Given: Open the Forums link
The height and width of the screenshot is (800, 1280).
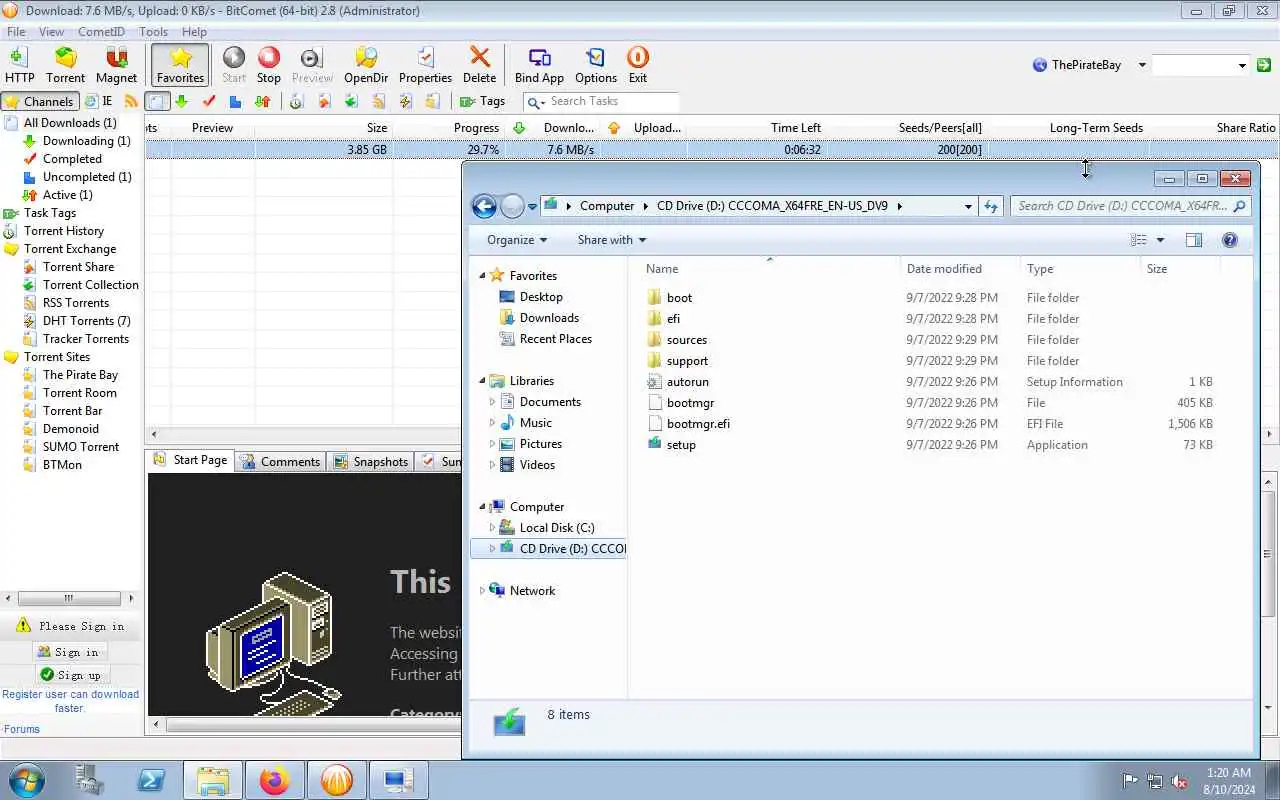Looking at the screenshot, I should point(22,729).
